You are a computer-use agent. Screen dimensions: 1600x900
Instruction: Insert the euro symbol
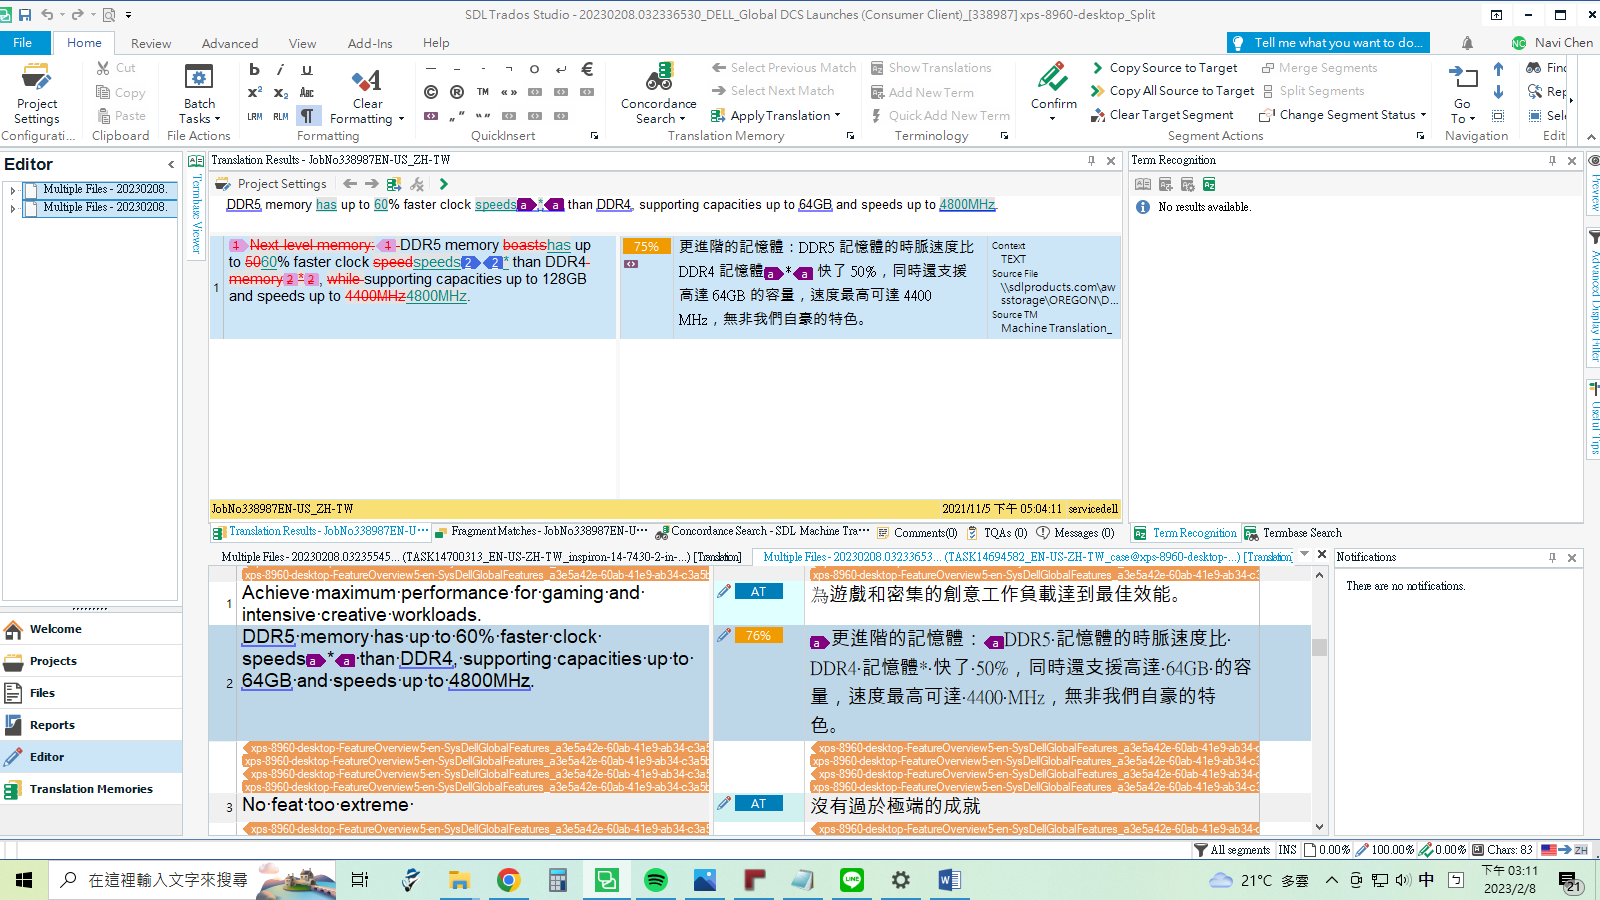tap(587, 69)
